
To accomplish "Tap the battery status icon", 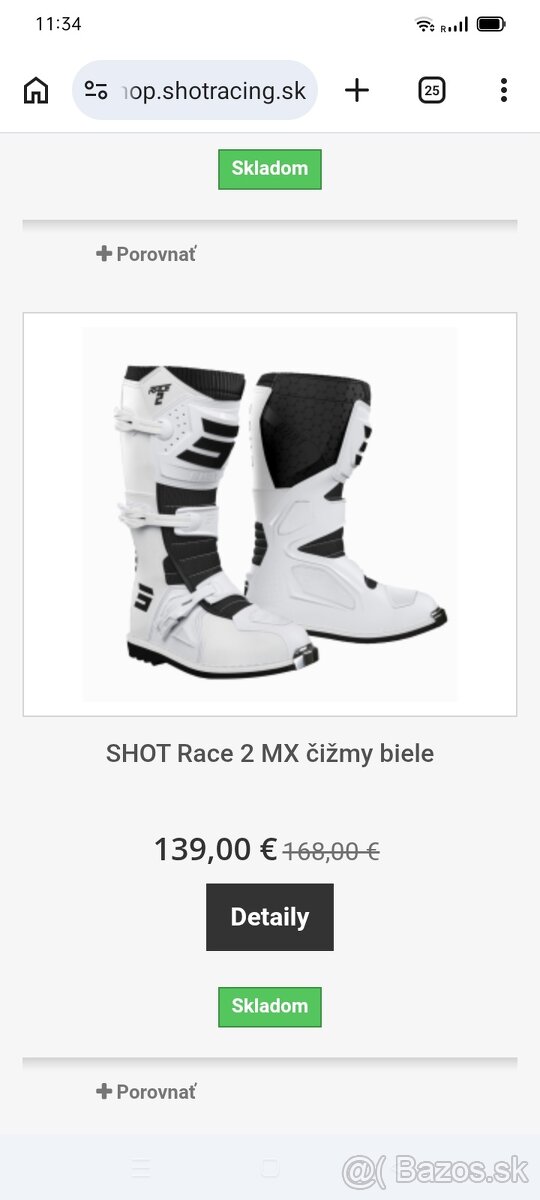I will point(491,24).
